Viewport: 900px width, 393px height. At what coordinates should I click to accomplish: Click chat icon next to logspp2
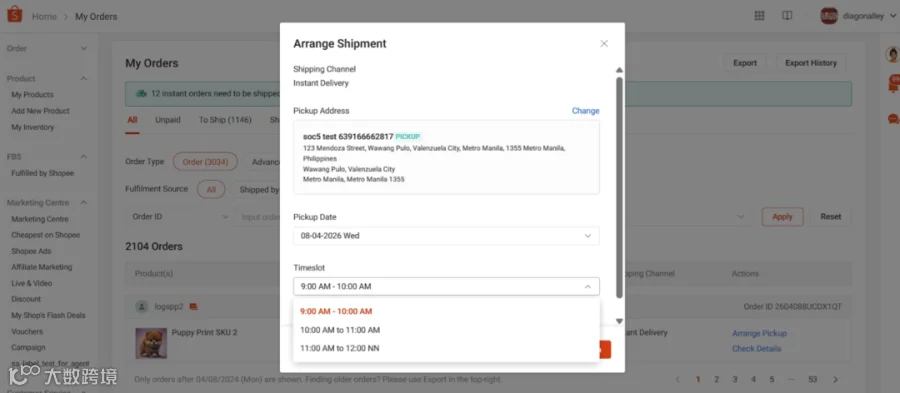point(193,307)
